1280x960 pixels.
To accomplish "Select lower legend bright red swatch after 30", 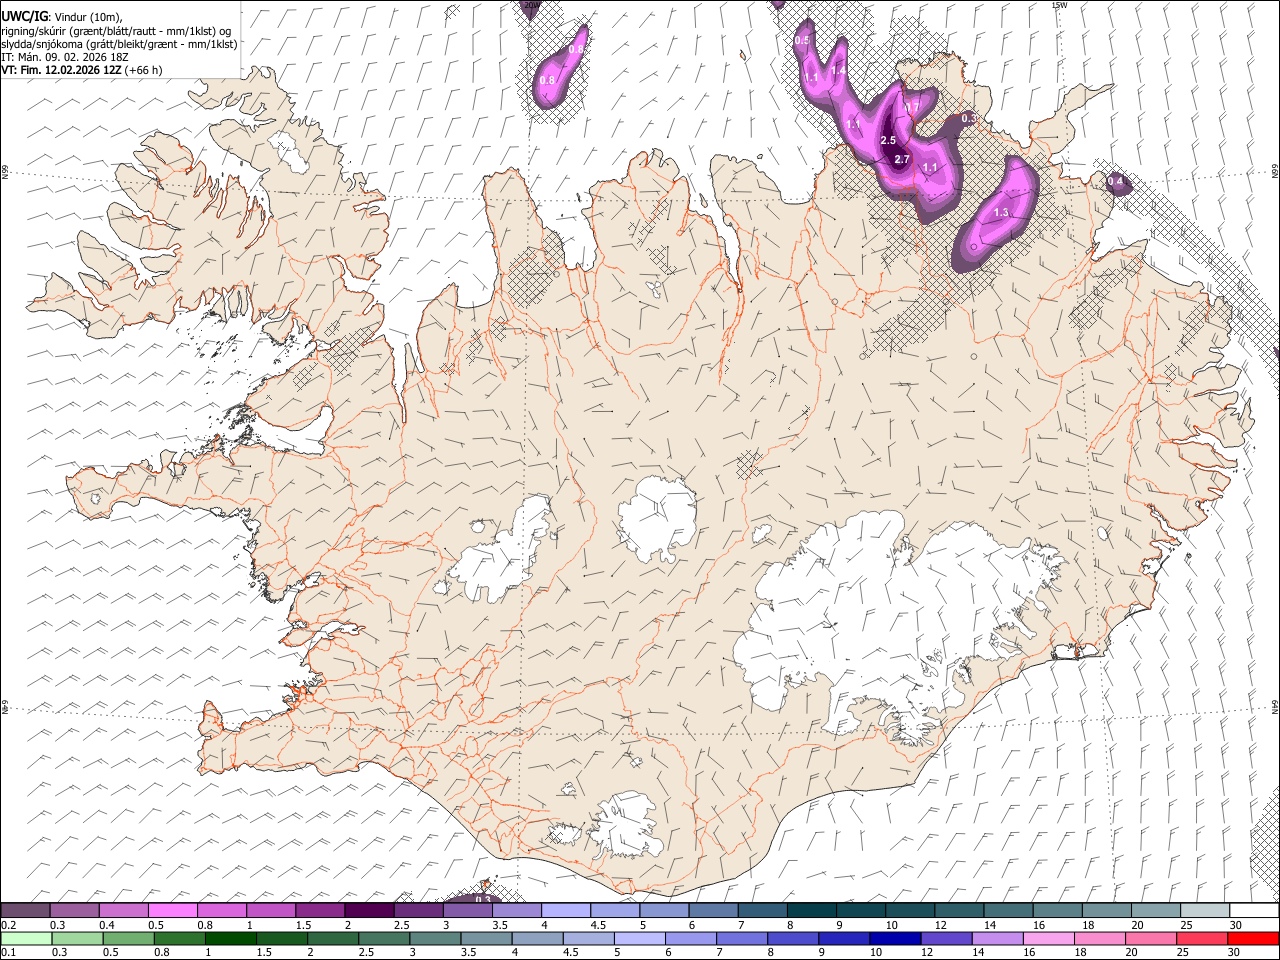I will pos(1253,938).
